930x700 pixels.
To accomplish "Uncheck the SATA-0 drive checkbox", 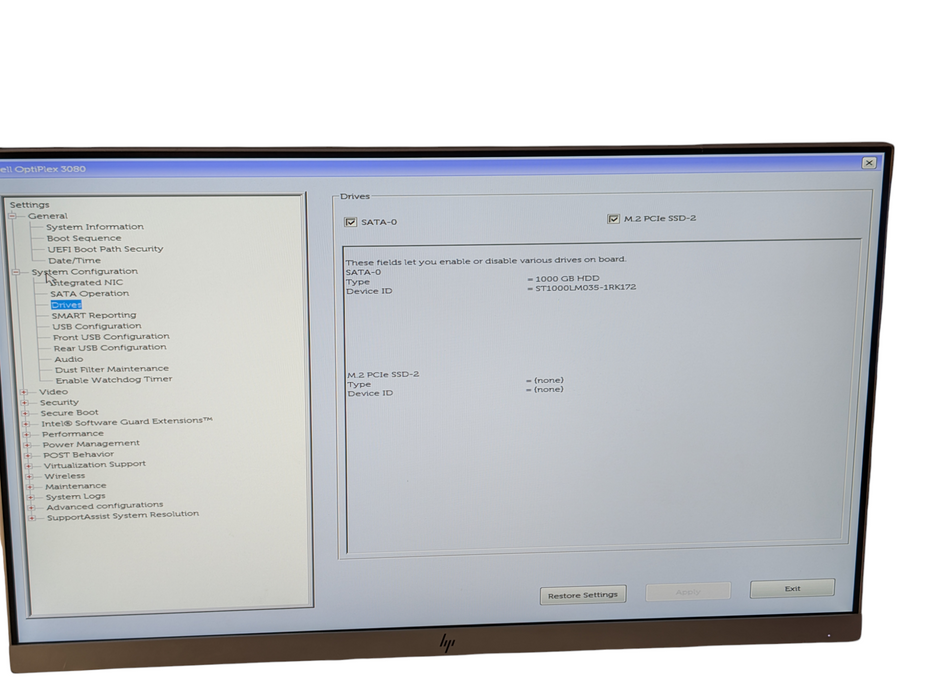I will (x=351, y=222).
